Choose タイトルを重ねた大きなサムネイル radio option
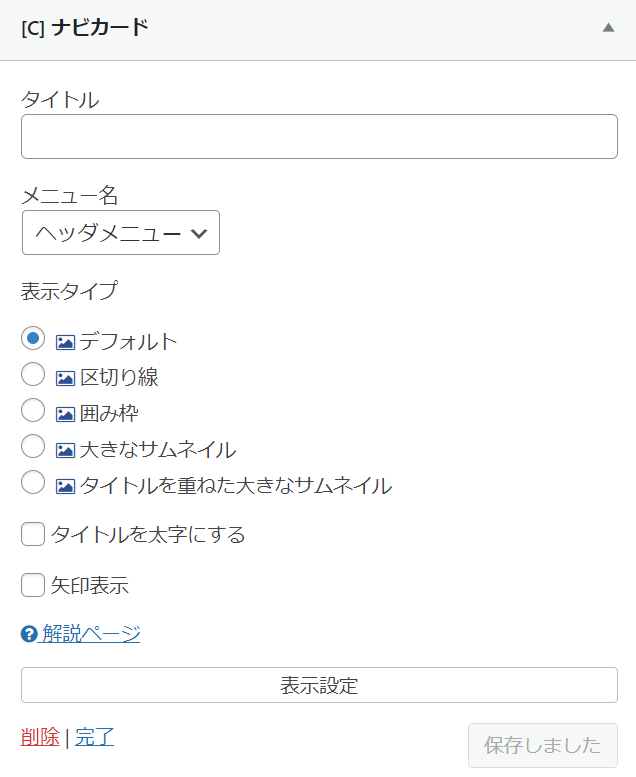Image resolution: width=636 pixels, height=777 pixels. tap(33, 483)
